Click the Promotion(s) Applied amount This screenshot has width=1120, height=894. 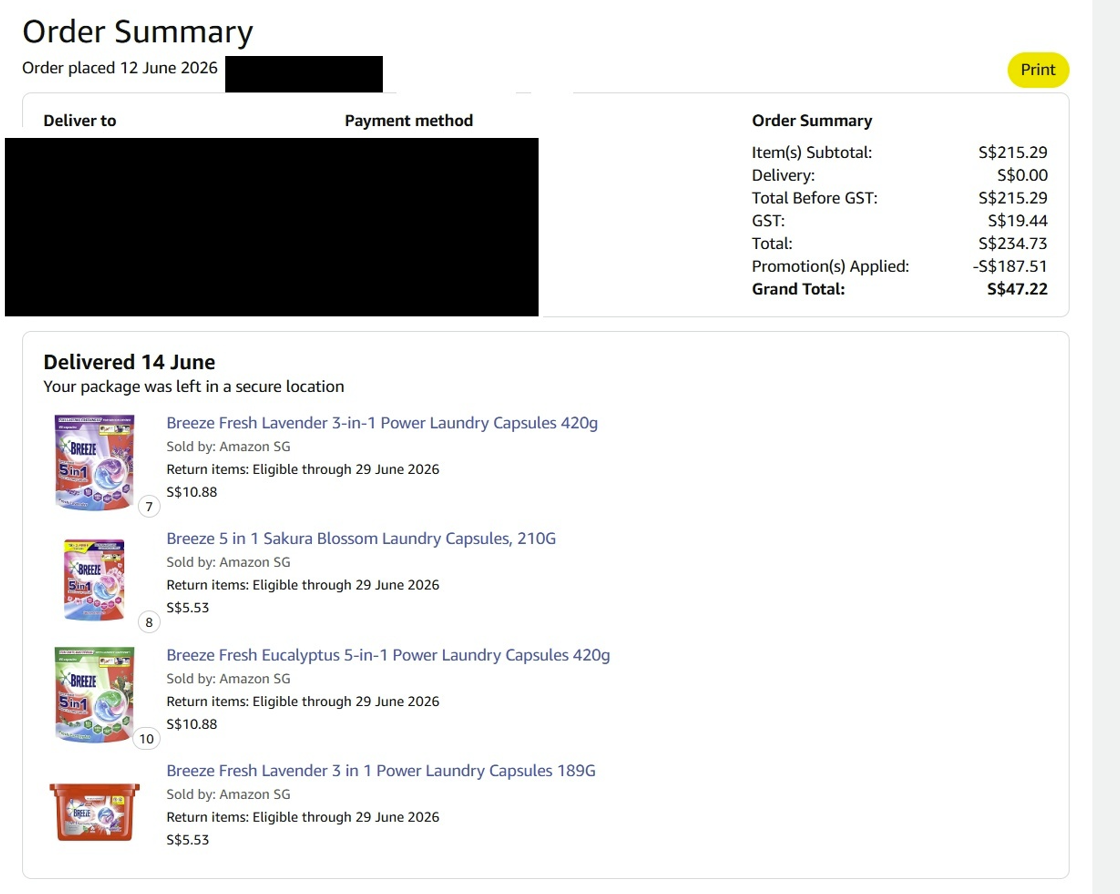pyautogui.click(x=1009, y=266)
